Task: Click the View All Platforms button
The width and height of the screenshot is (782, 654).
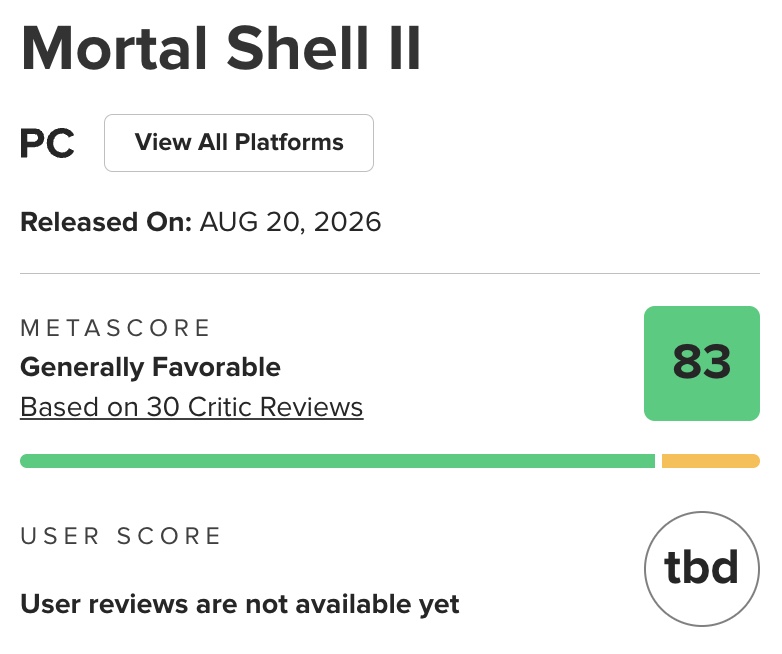Action: 238,143
